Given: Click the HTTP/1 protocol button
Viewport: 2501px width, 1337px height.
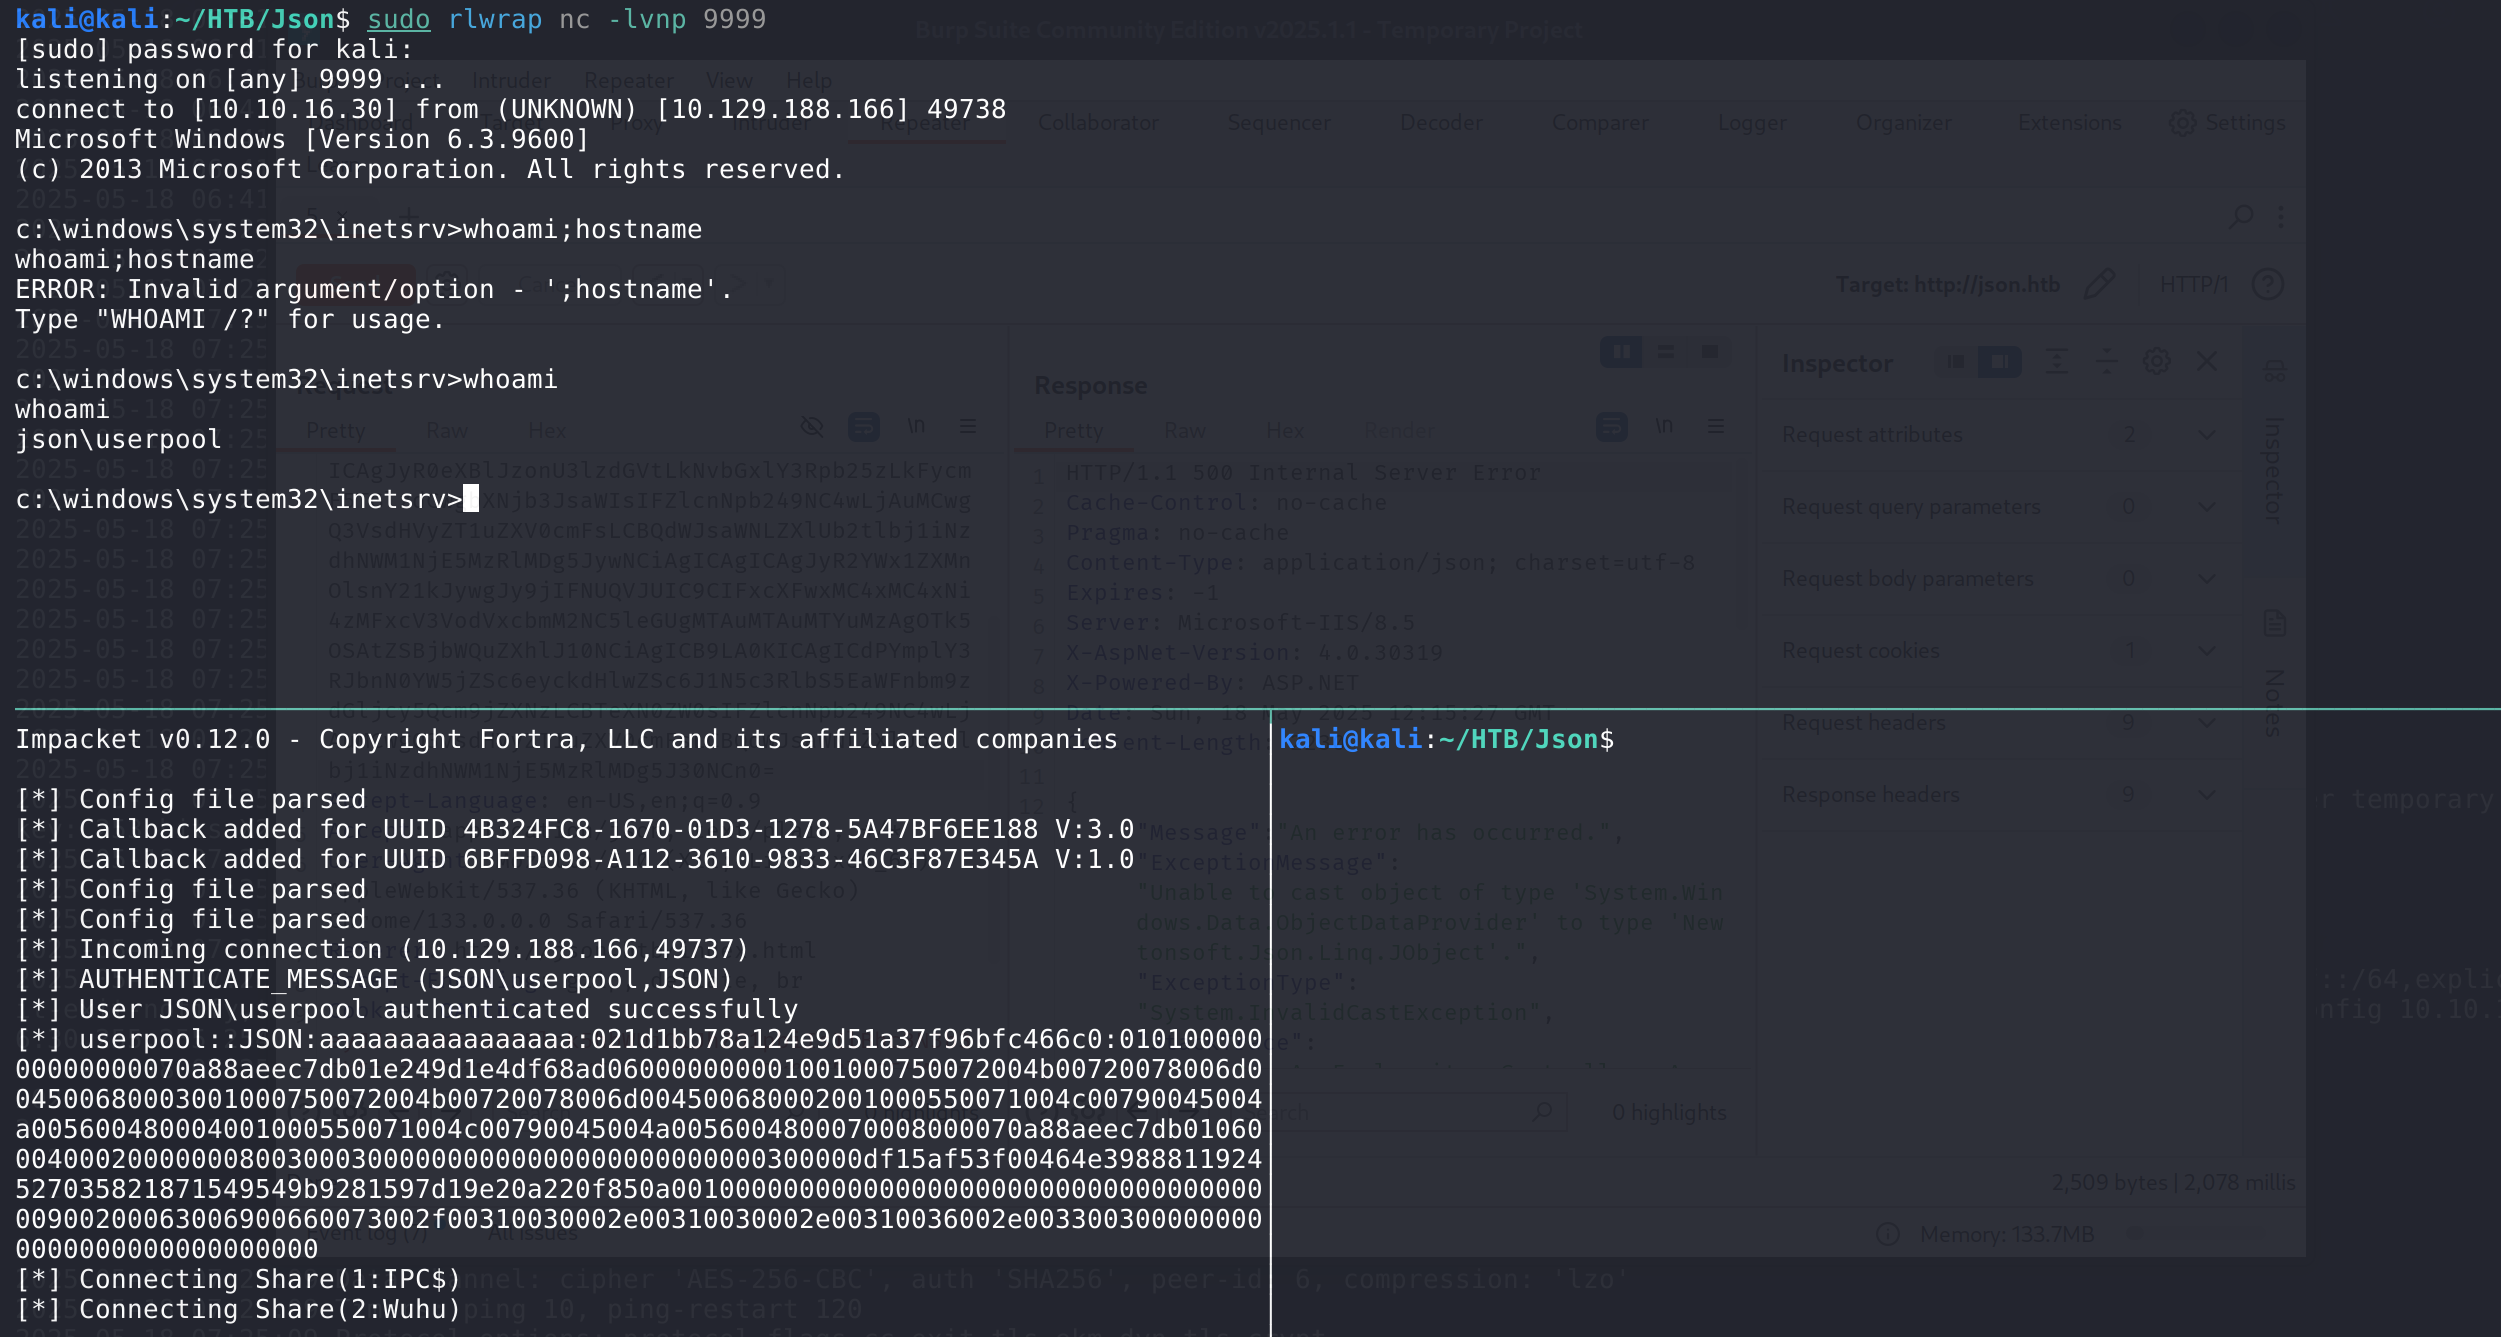Looking at the screenshot, I should click(2193, 285).
